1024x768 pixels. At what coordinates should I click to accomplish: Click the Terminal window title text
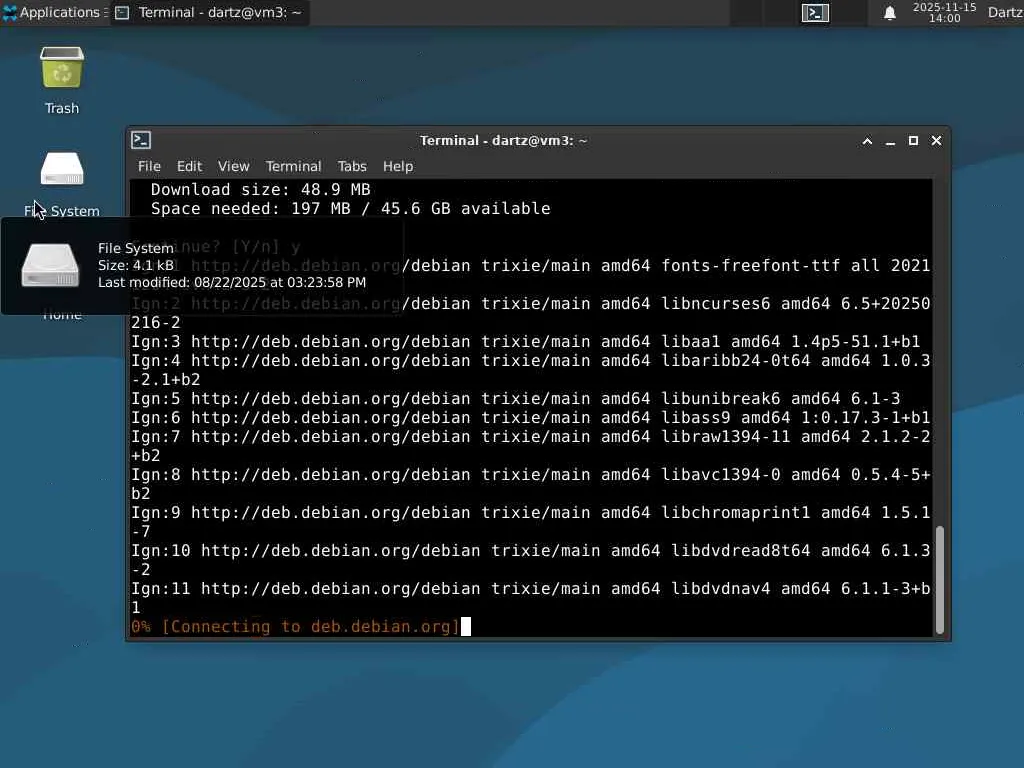[503, 141]
